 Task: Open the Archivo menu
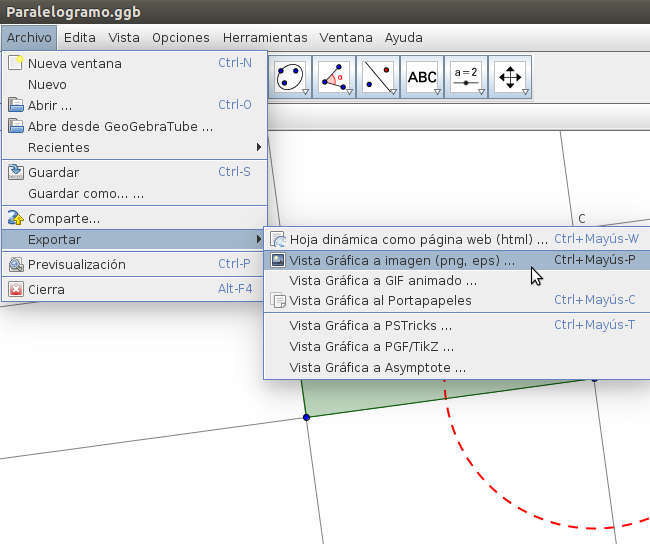[29, 38]
